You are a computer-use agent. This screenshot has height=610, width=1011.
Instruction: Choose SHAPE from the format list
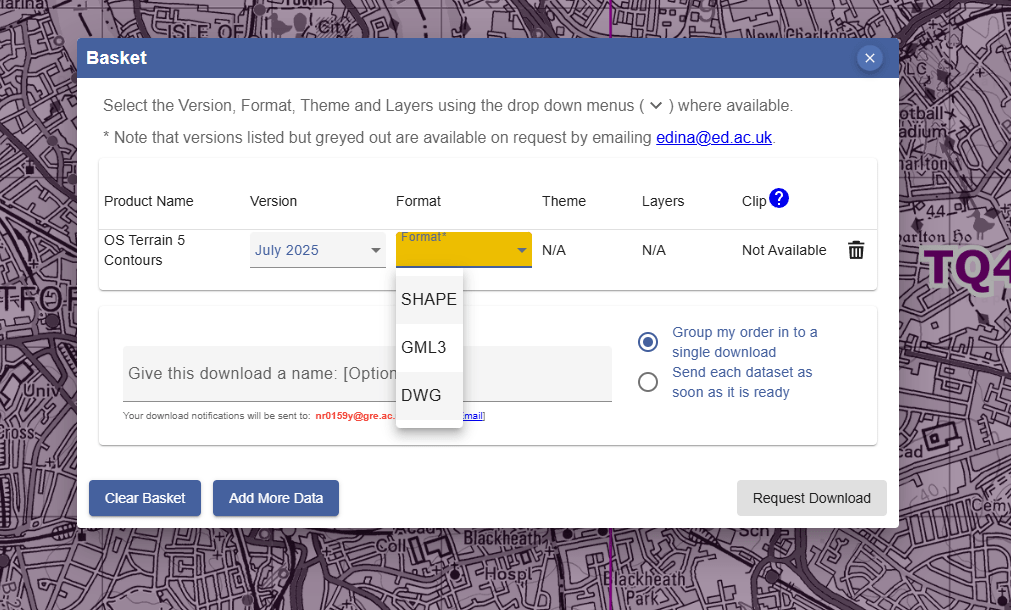tap(429, 299)
